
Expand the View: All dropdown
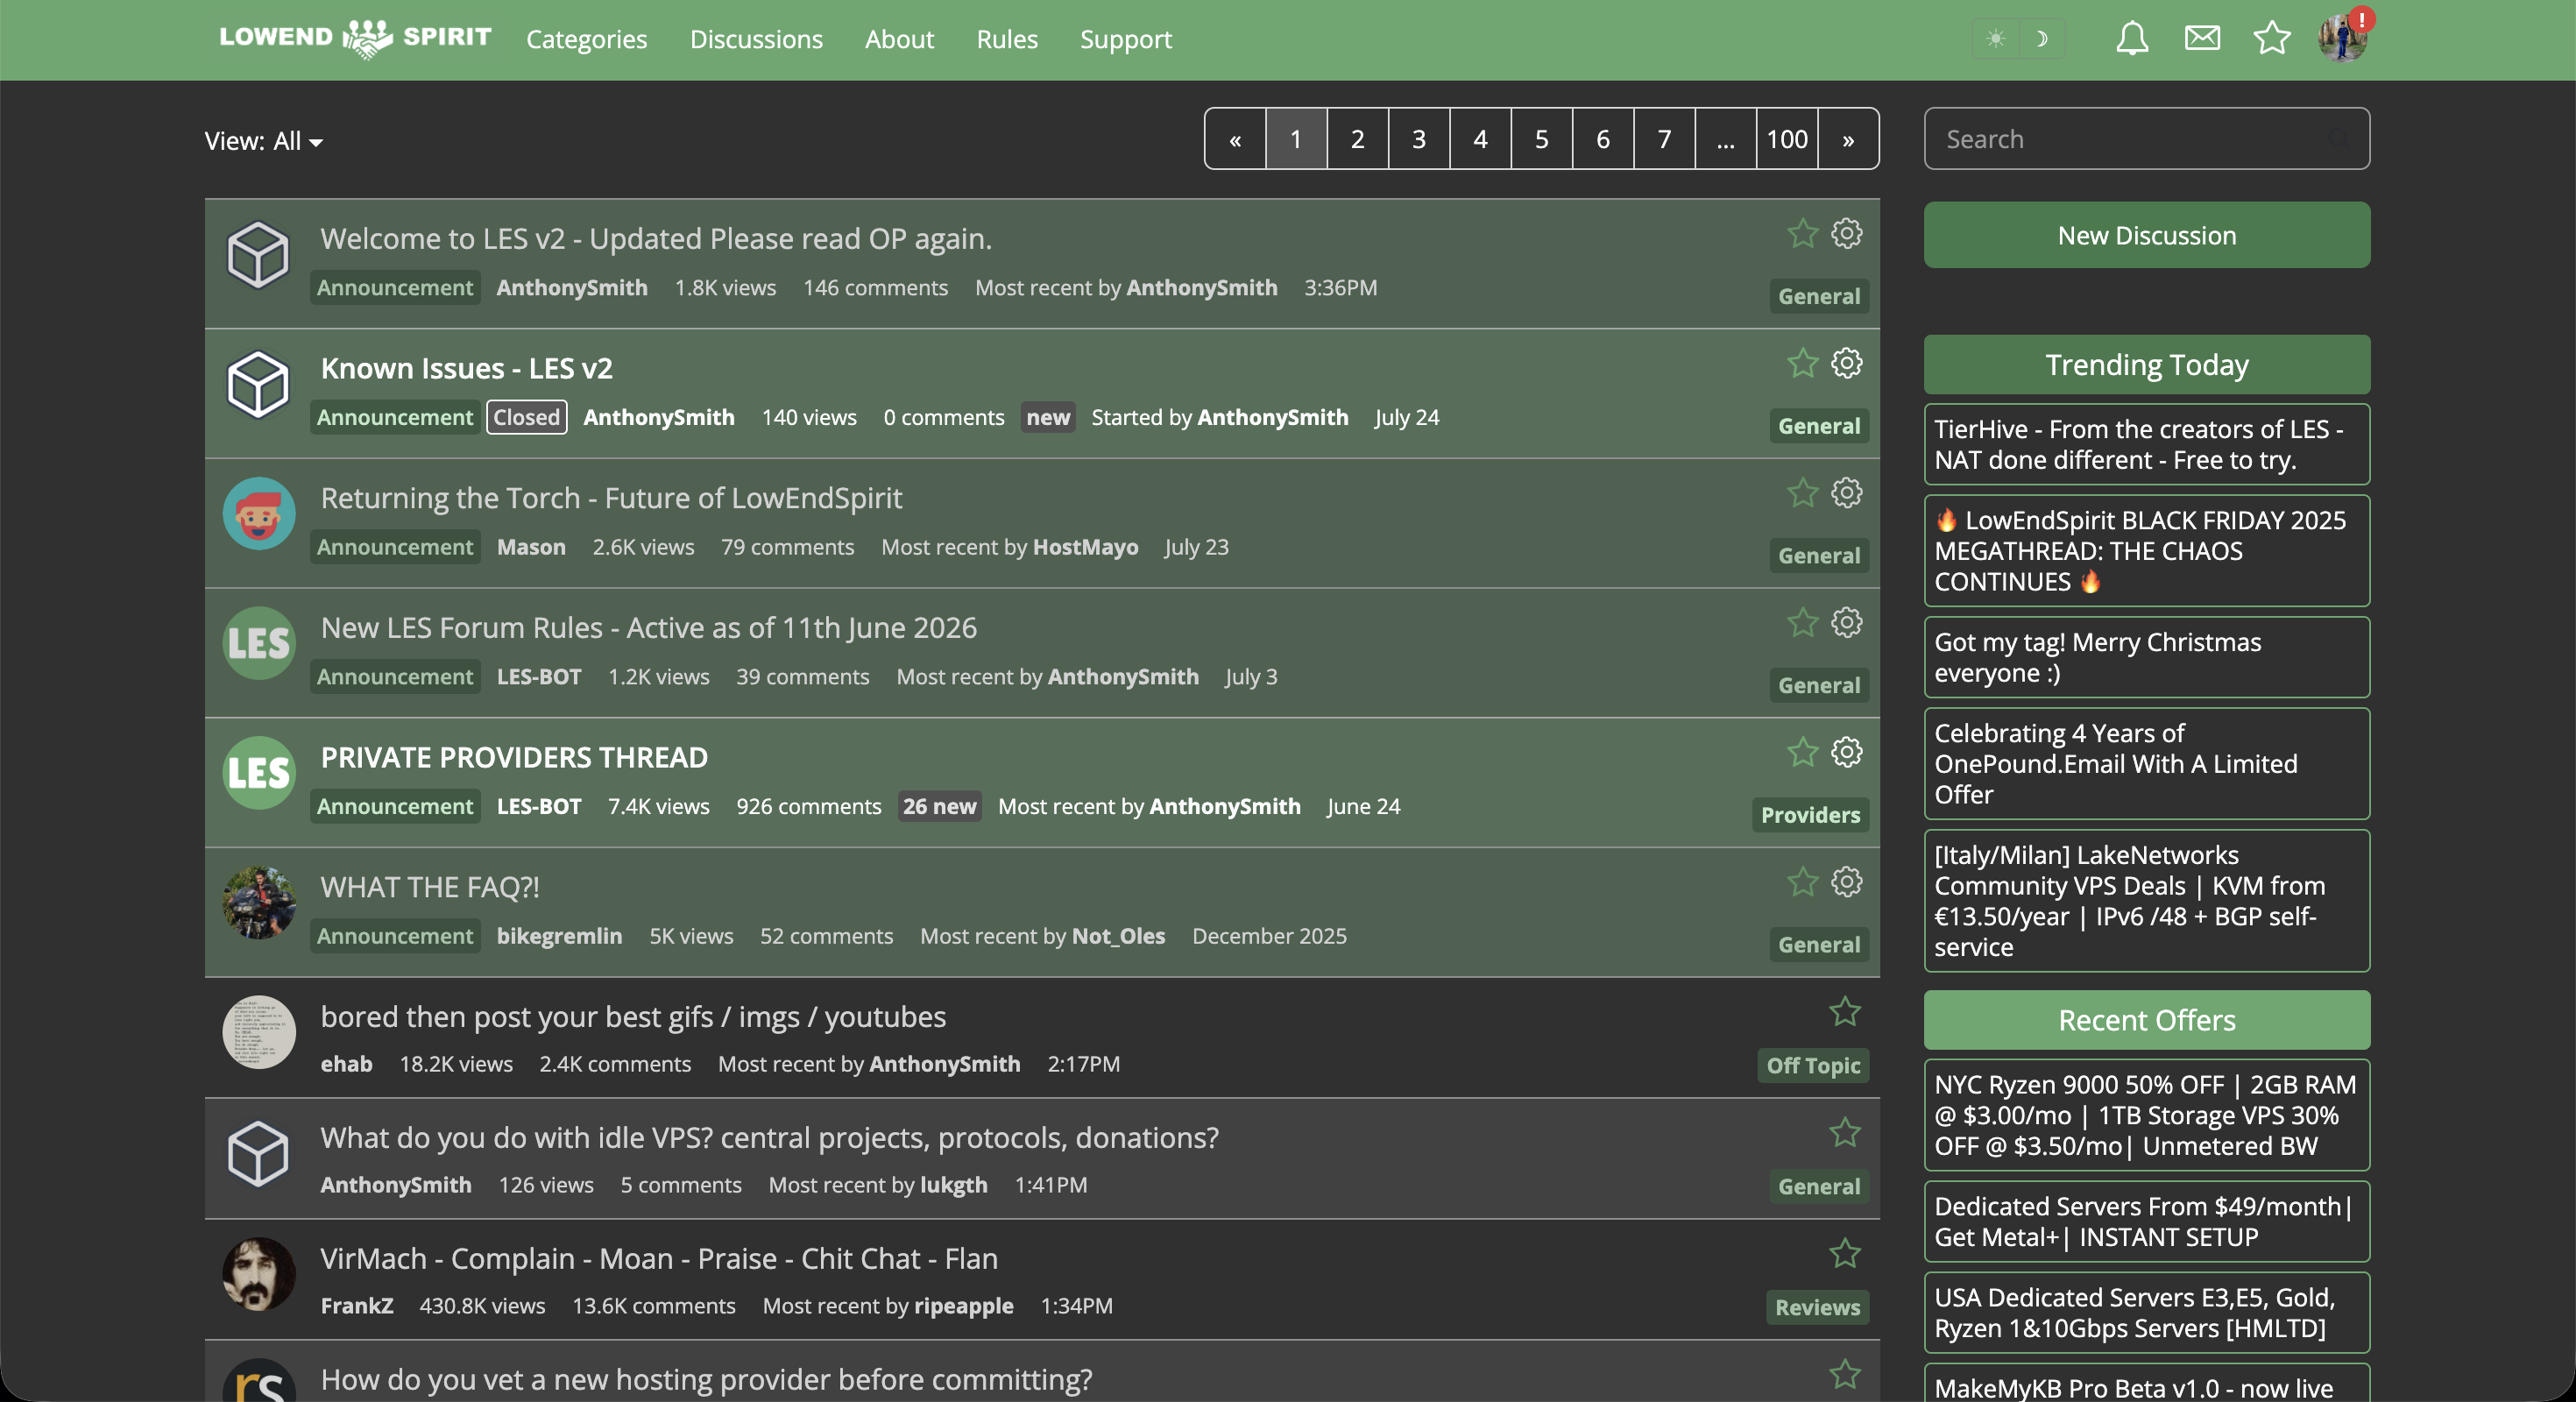tap(264, 141)
